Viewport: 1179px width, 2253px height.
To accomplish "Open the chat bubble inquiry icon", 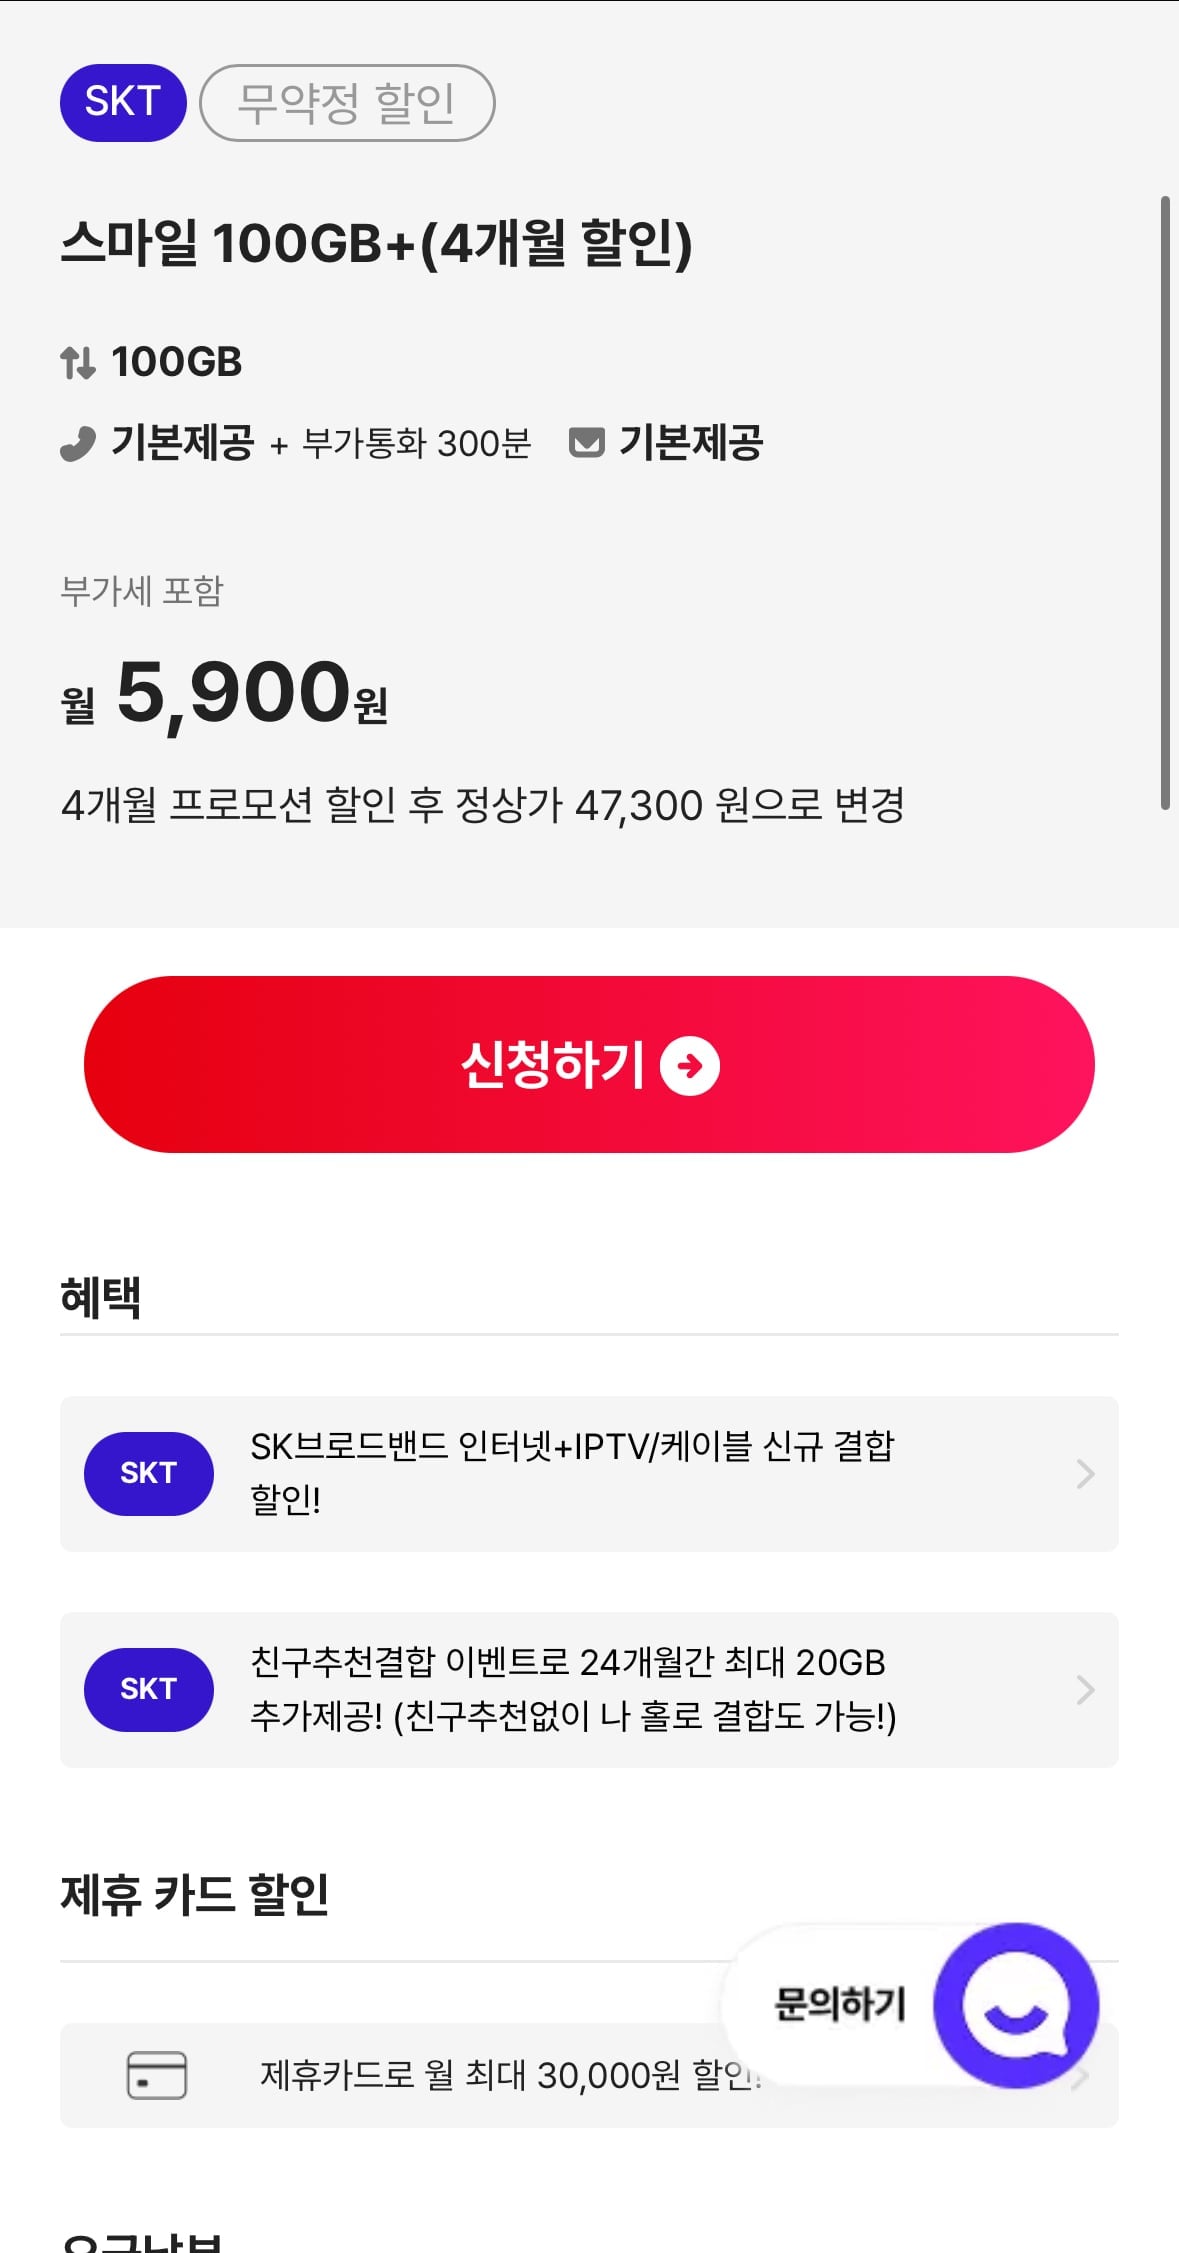I will [1015, 2005].
